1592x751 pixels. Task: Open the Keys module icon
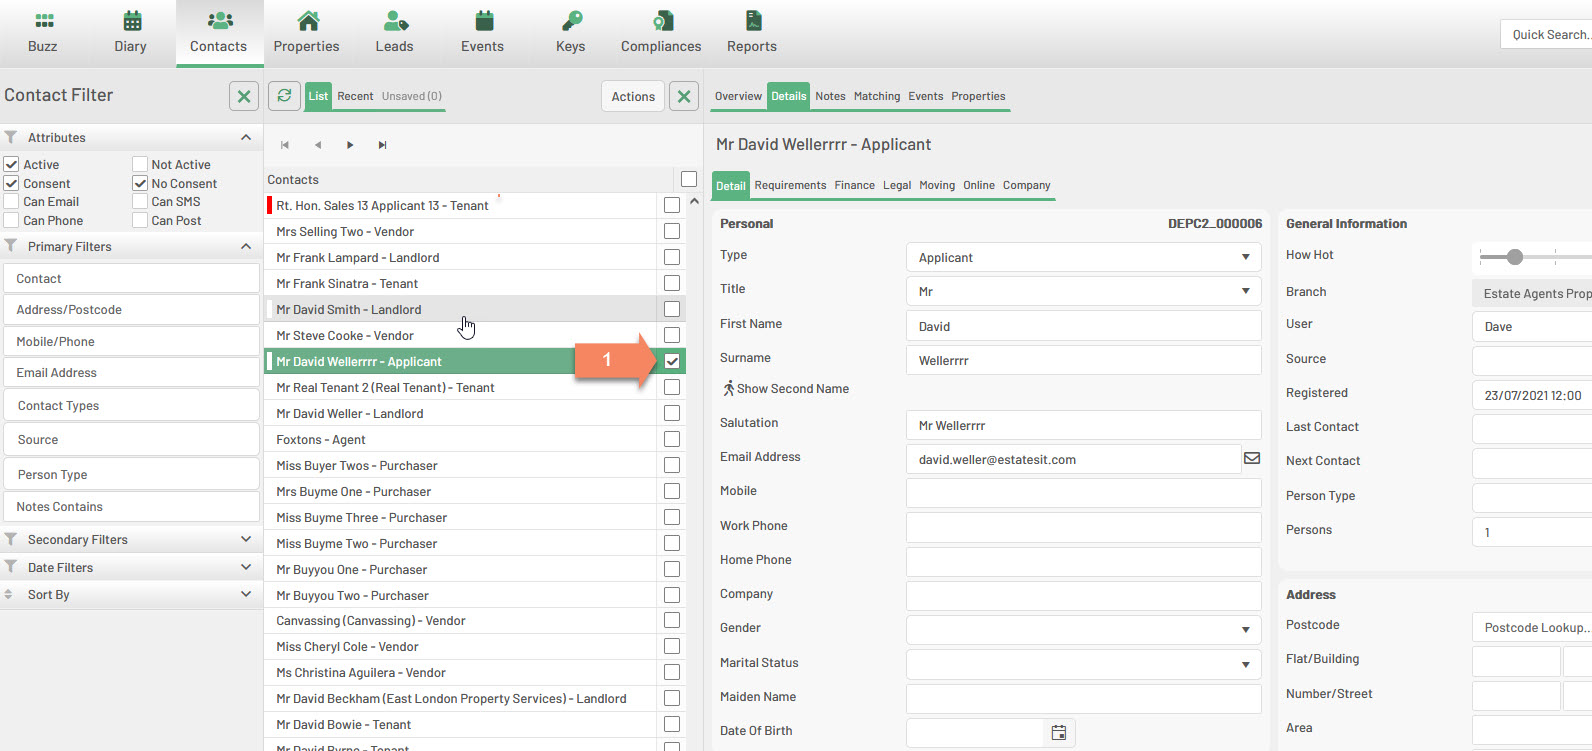point(571,21)
